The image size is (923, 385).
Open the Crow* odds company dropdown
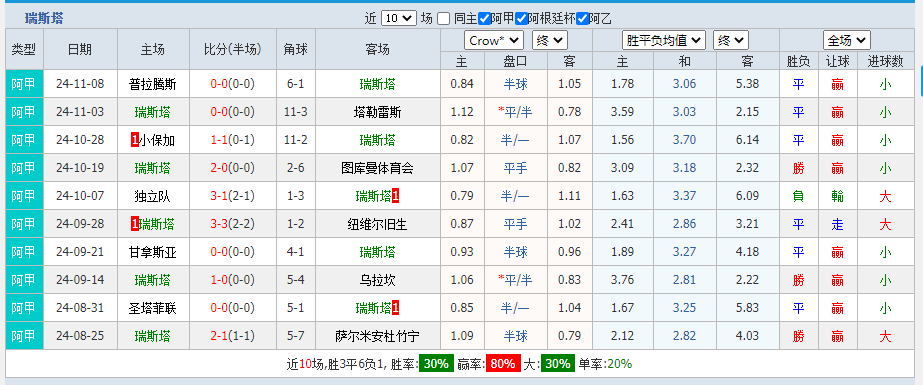pos(494,41)
